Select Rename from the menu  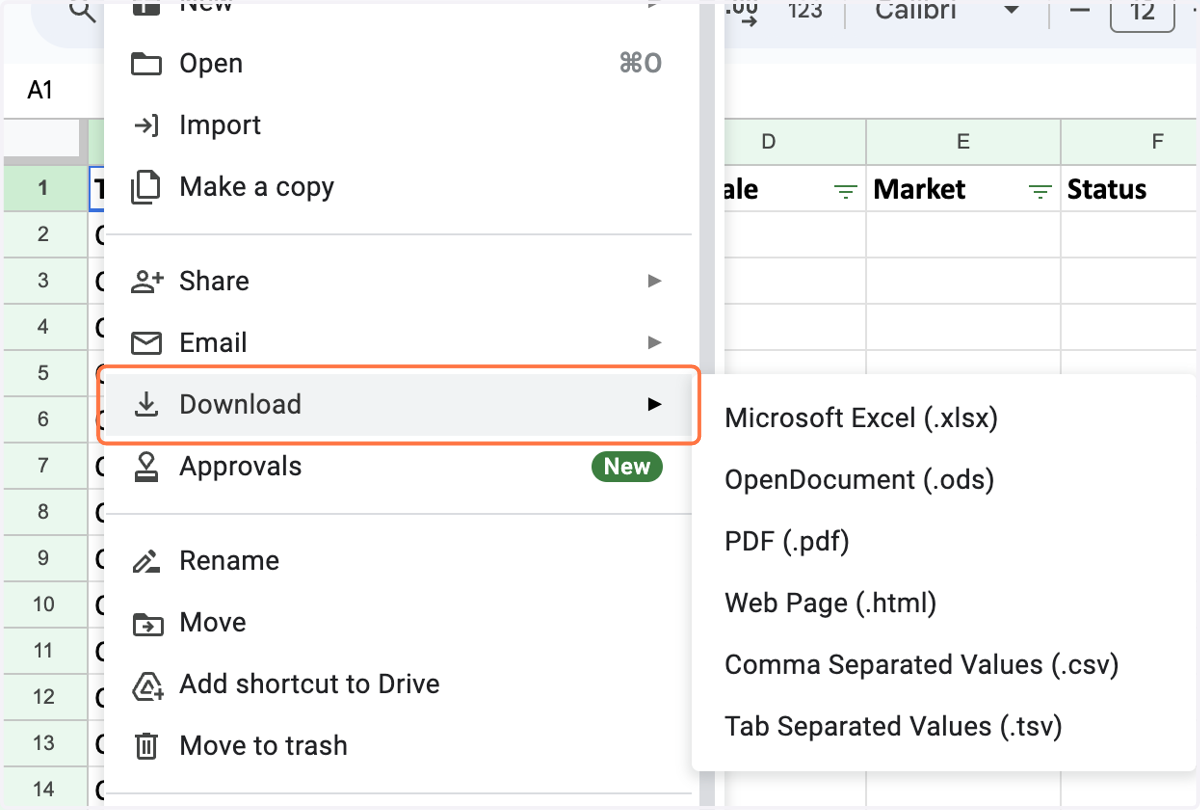pos(398,561)
